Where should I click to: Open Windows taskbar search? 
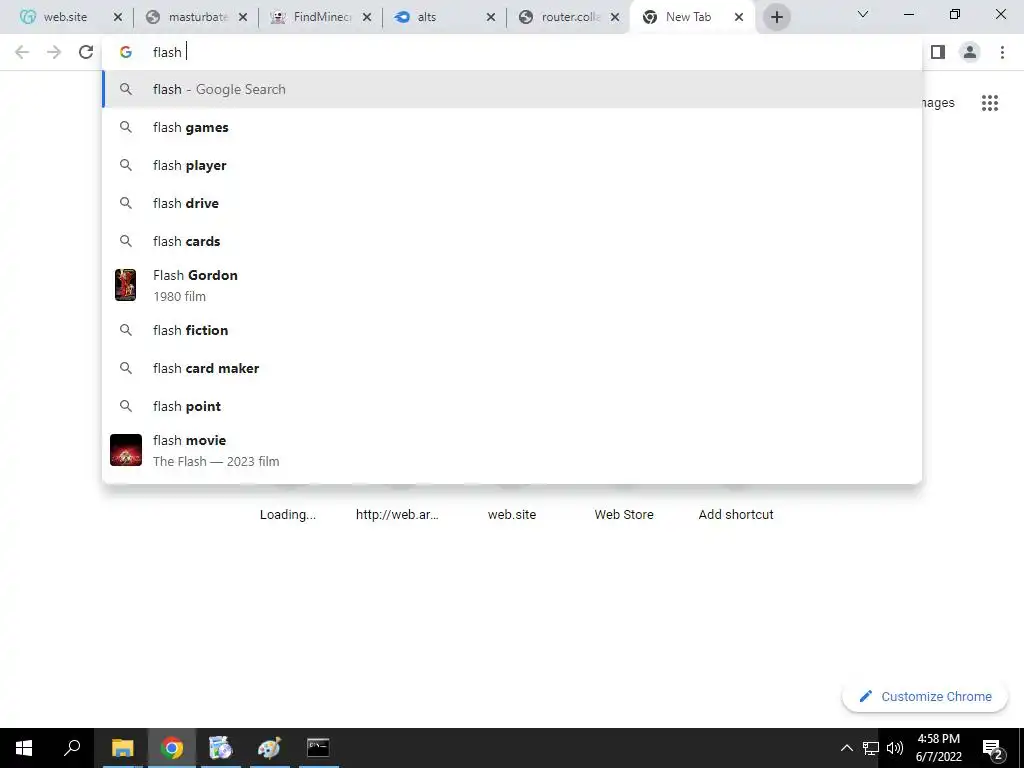coord(72,748)
